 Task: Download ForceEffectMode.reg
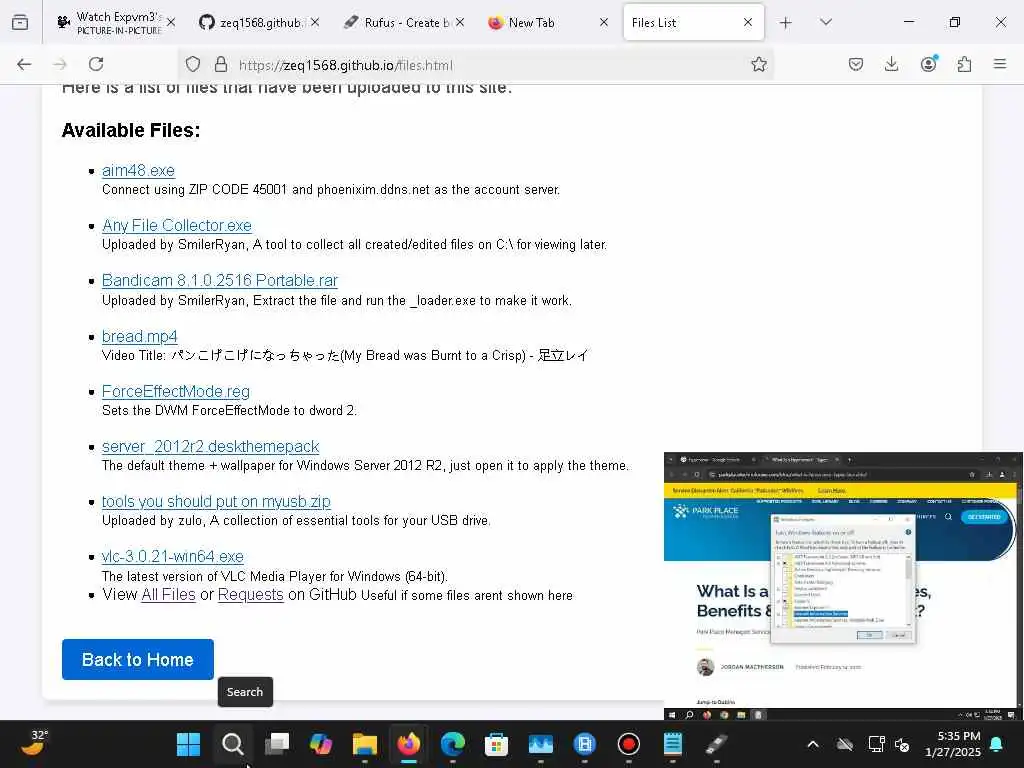(x=176, y=391)
